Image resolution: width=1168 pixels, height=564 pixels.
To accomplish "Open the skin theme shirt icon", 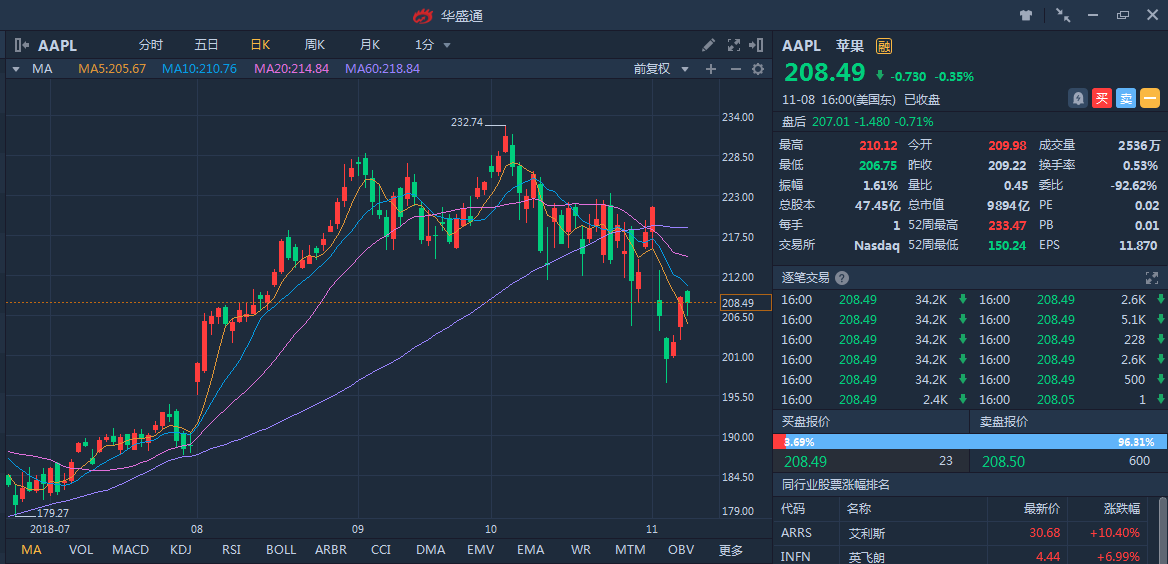I will [x=1025, y=16].
